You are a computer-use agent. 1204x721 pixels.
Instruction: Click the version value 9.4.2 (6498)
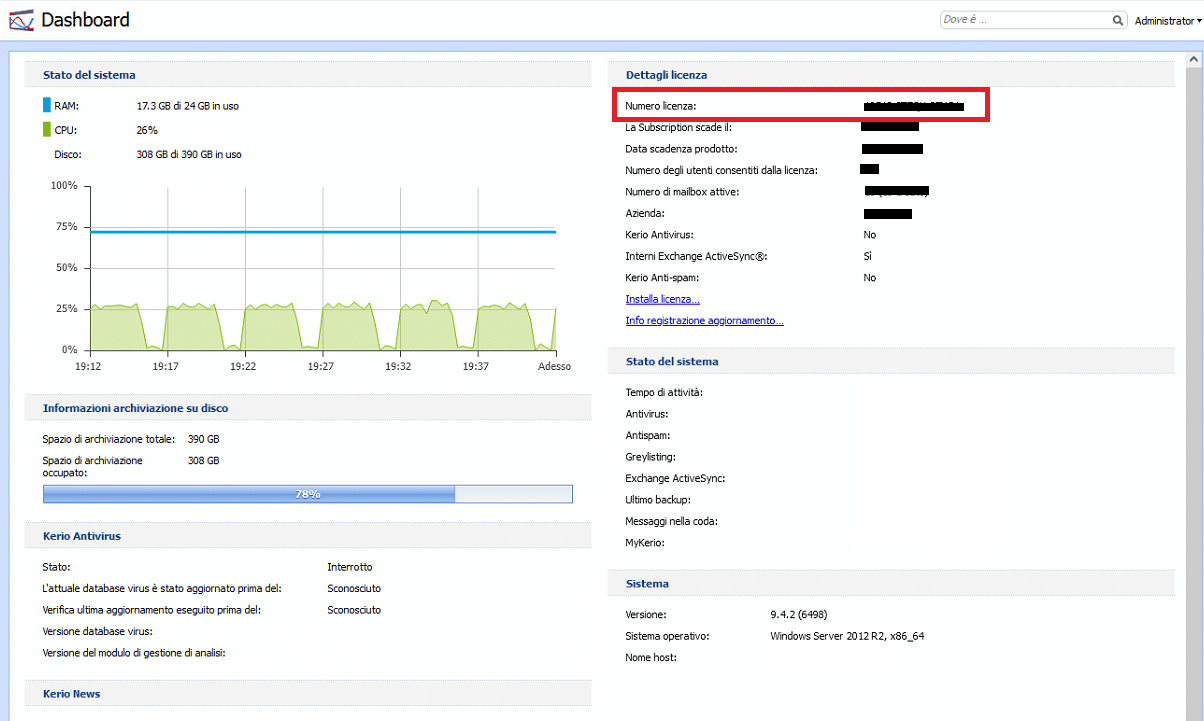tap(798, 614)
